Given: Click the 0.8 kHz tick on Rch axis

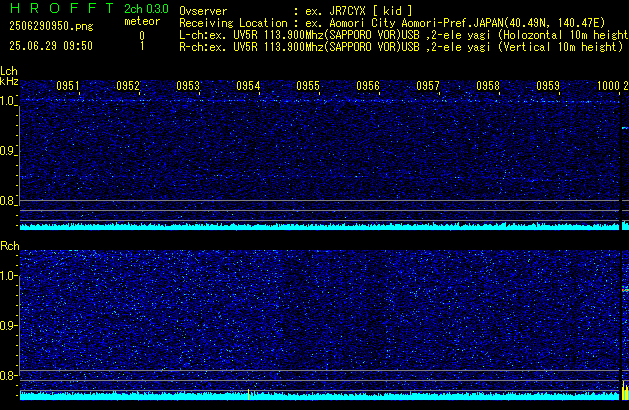Looking at the screenshot, I should (8, 375).
